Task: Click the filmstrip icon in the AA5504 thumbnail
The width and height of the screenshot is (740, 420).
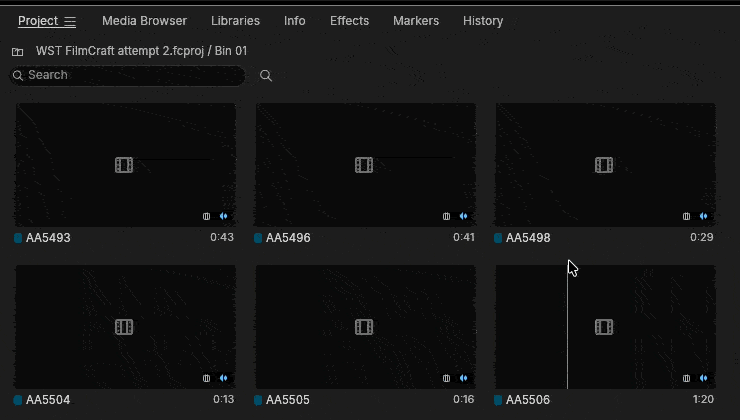Action: point(124,327)
